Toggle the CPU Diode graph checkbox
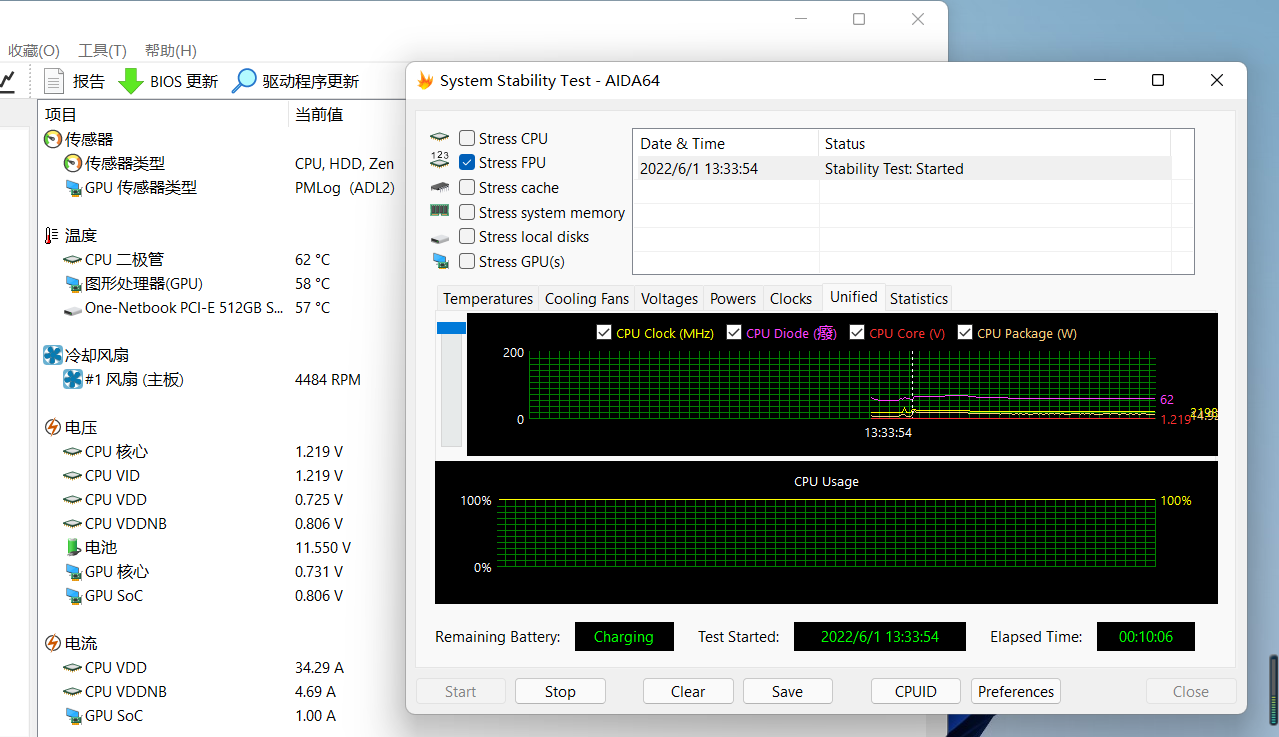Screen dimensions: 1279x737 point(734,332)
